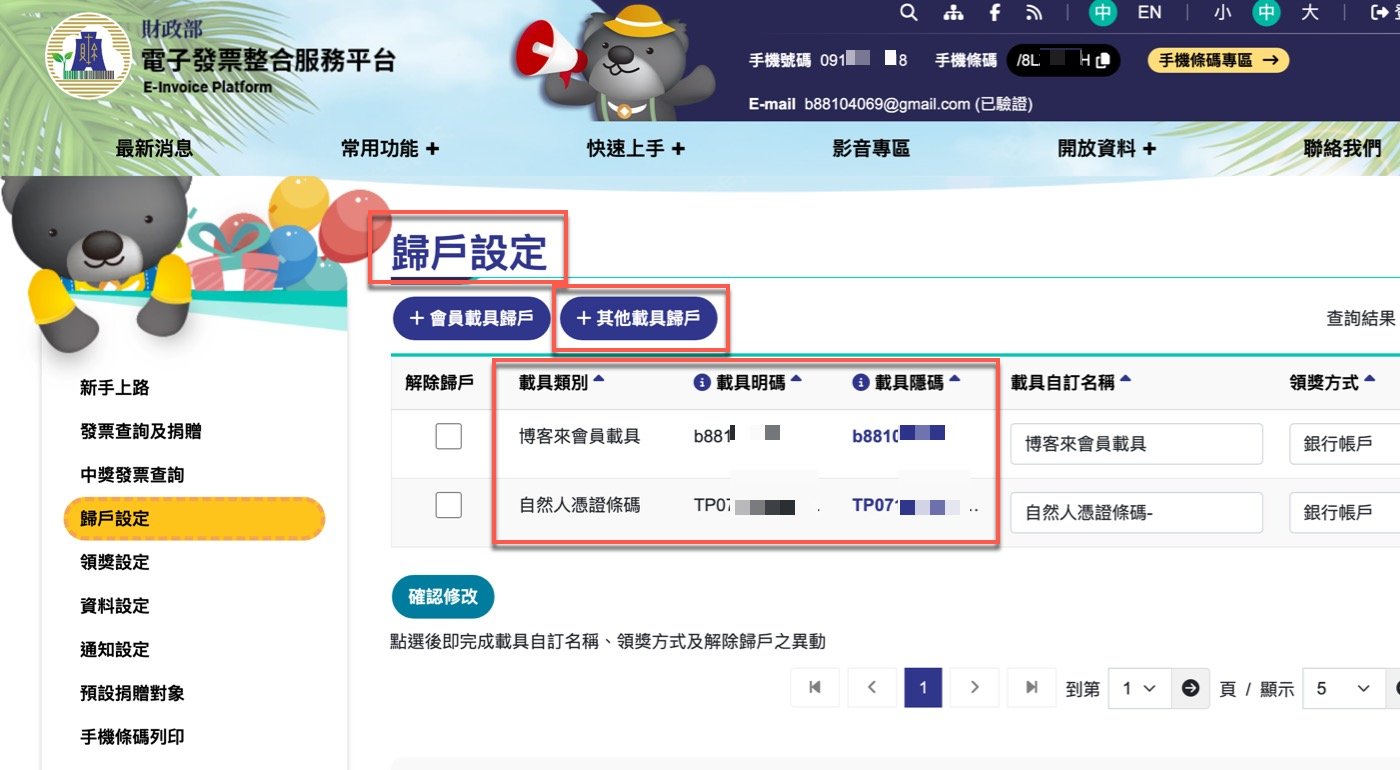Select 資料設定 in sidebar
1400x770 pixels.
click(x=114, y=606)
